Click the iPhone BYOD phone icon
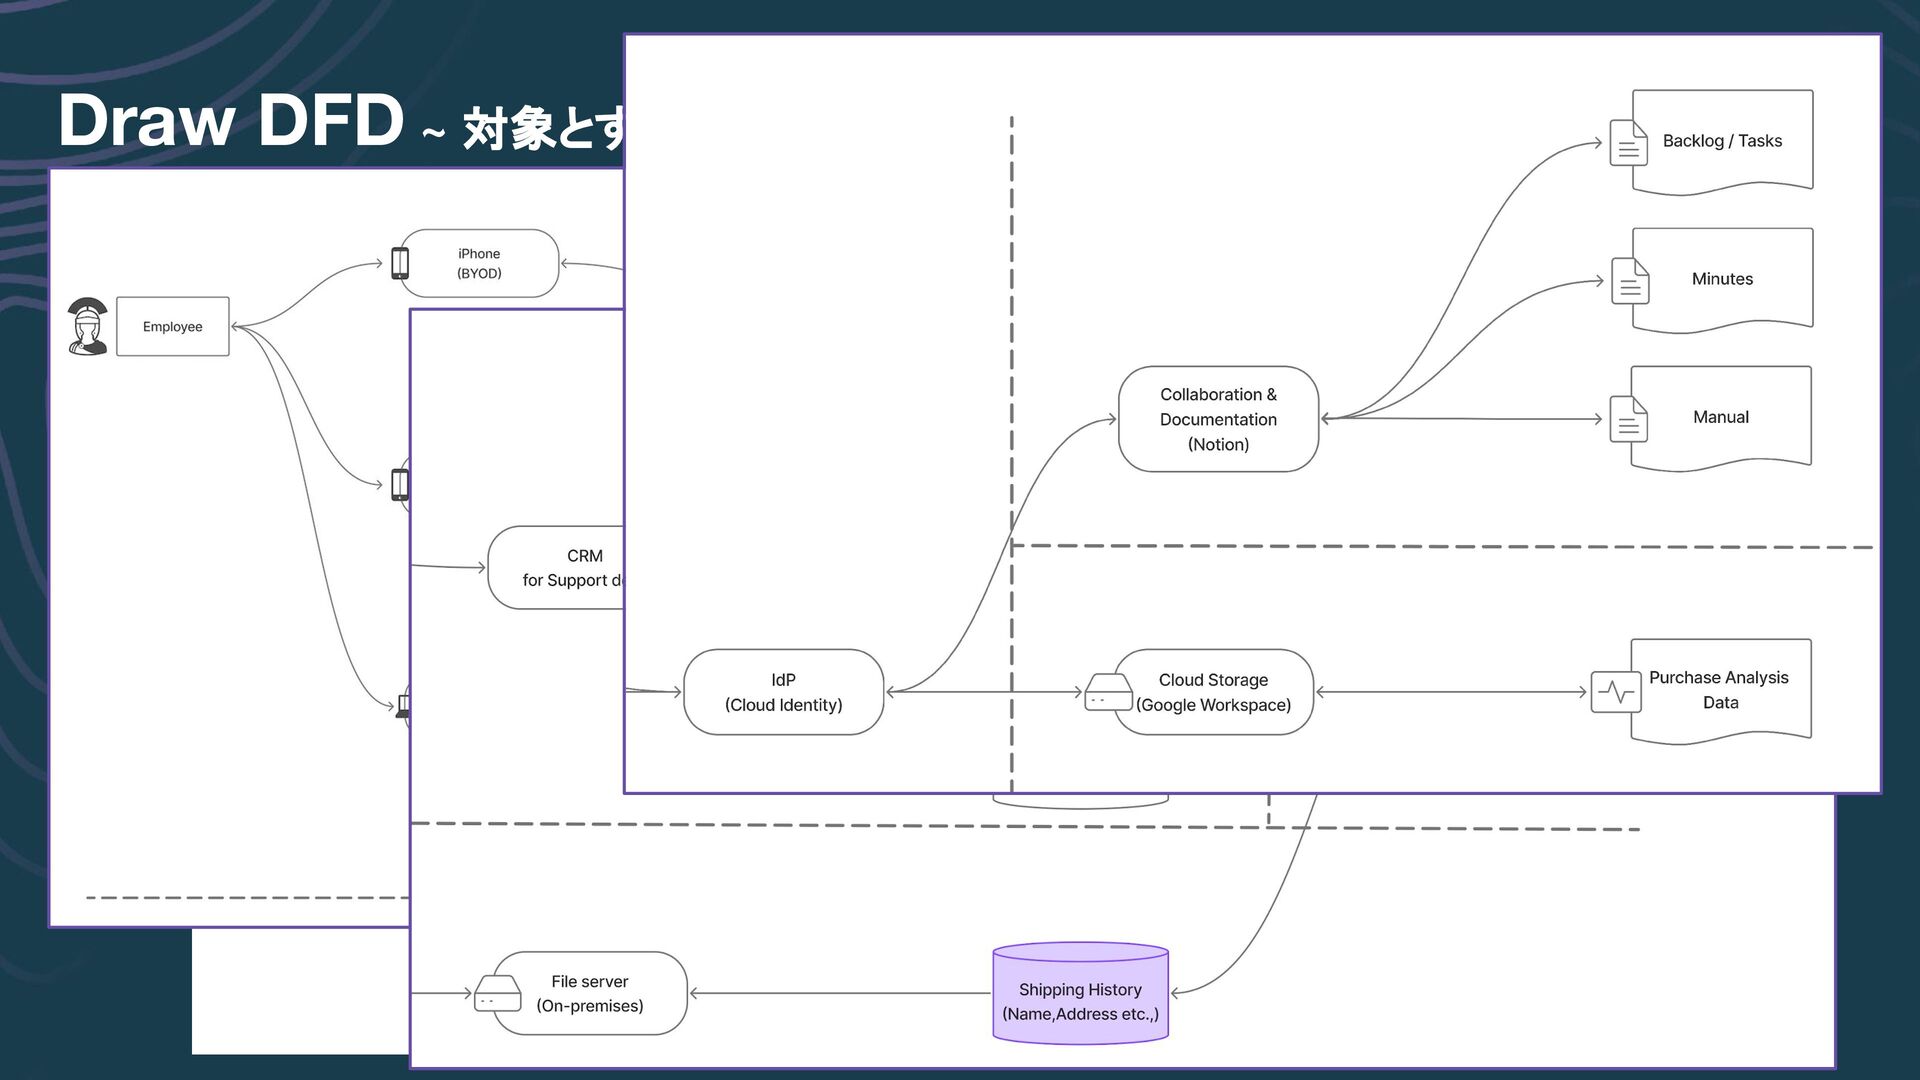 pyautogui.click(x=400, y=263)
